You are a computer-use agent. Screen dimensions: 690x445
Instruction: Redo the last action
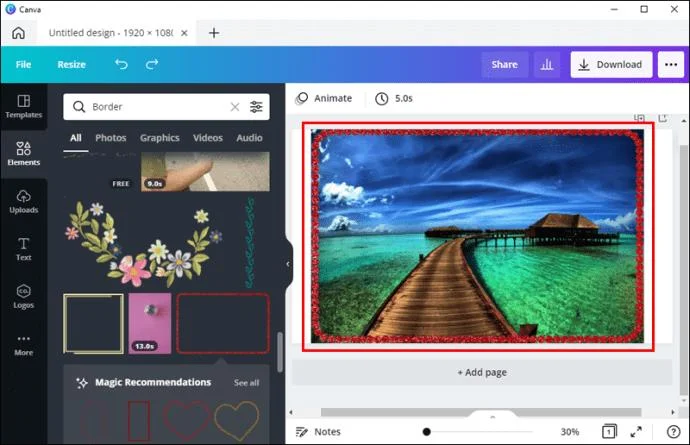point(152,64)
